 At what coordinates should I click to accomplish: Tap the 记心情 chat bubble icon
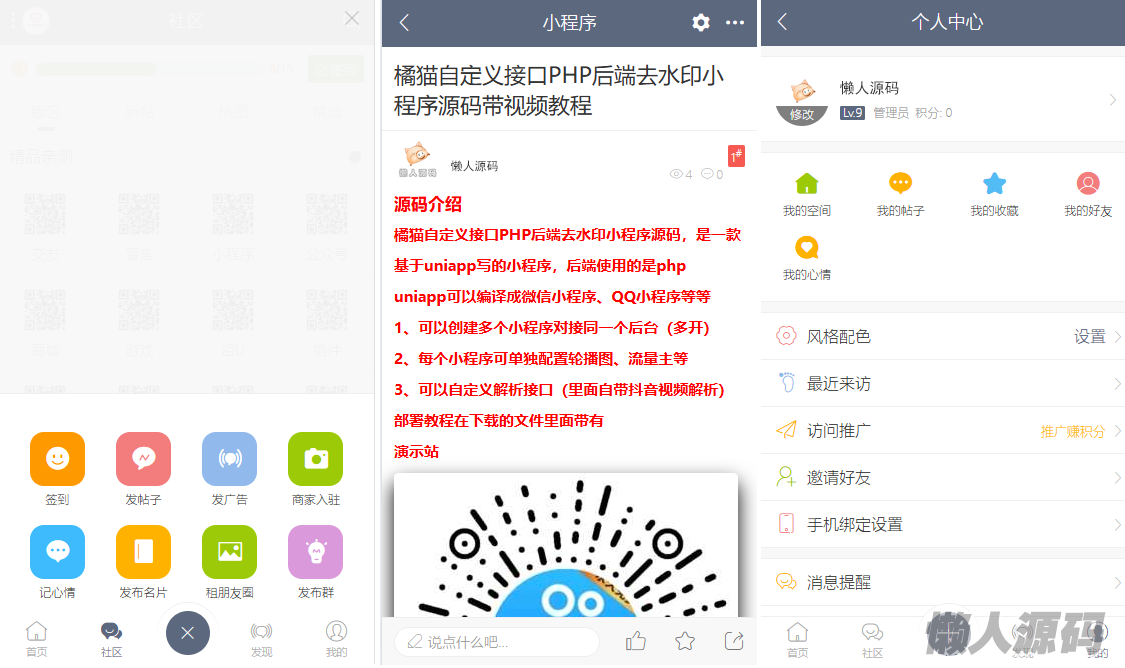click(x=57, y=552)
